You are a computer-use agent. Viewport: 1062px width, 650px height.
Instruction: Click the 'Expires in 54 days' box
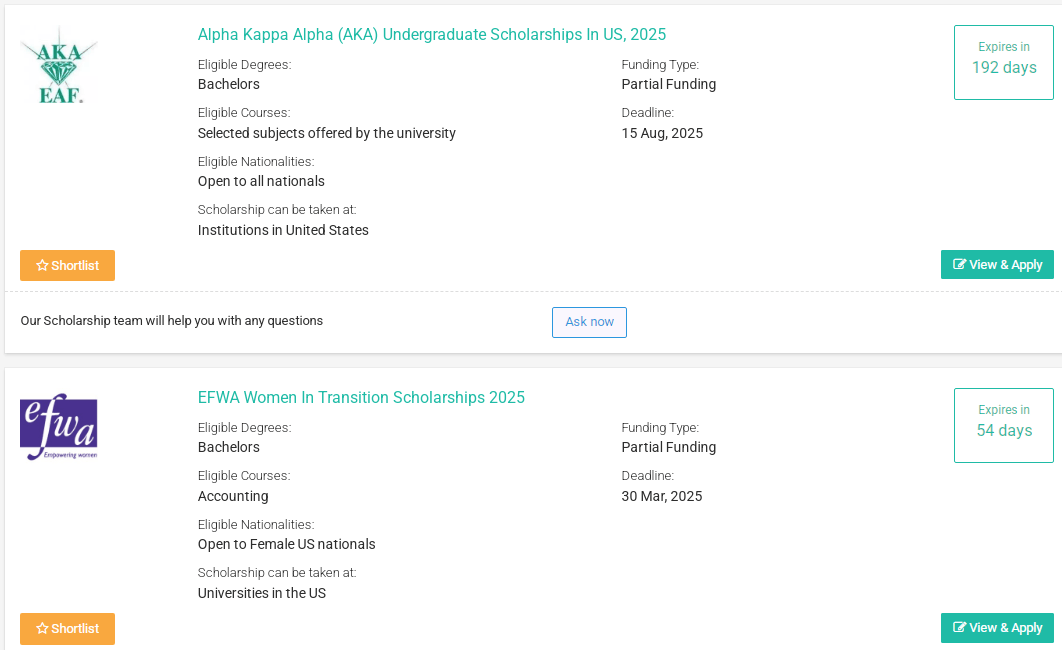(1004, 425)
